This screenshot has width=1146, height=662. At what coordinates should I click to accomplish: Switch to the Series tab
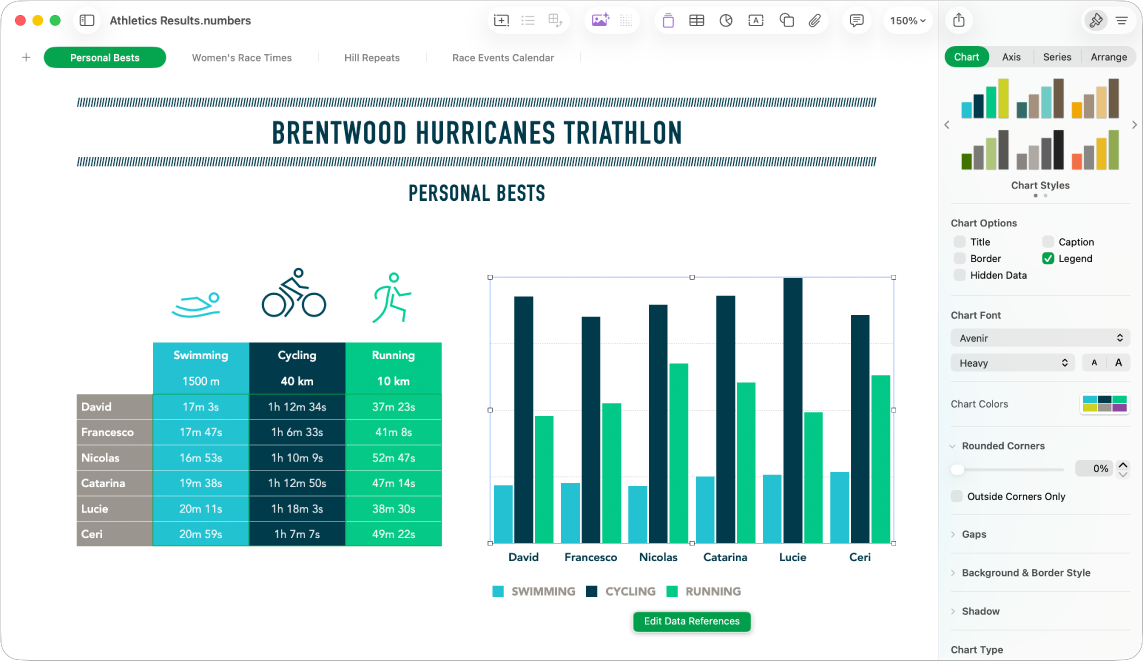tap(1056, 57)
